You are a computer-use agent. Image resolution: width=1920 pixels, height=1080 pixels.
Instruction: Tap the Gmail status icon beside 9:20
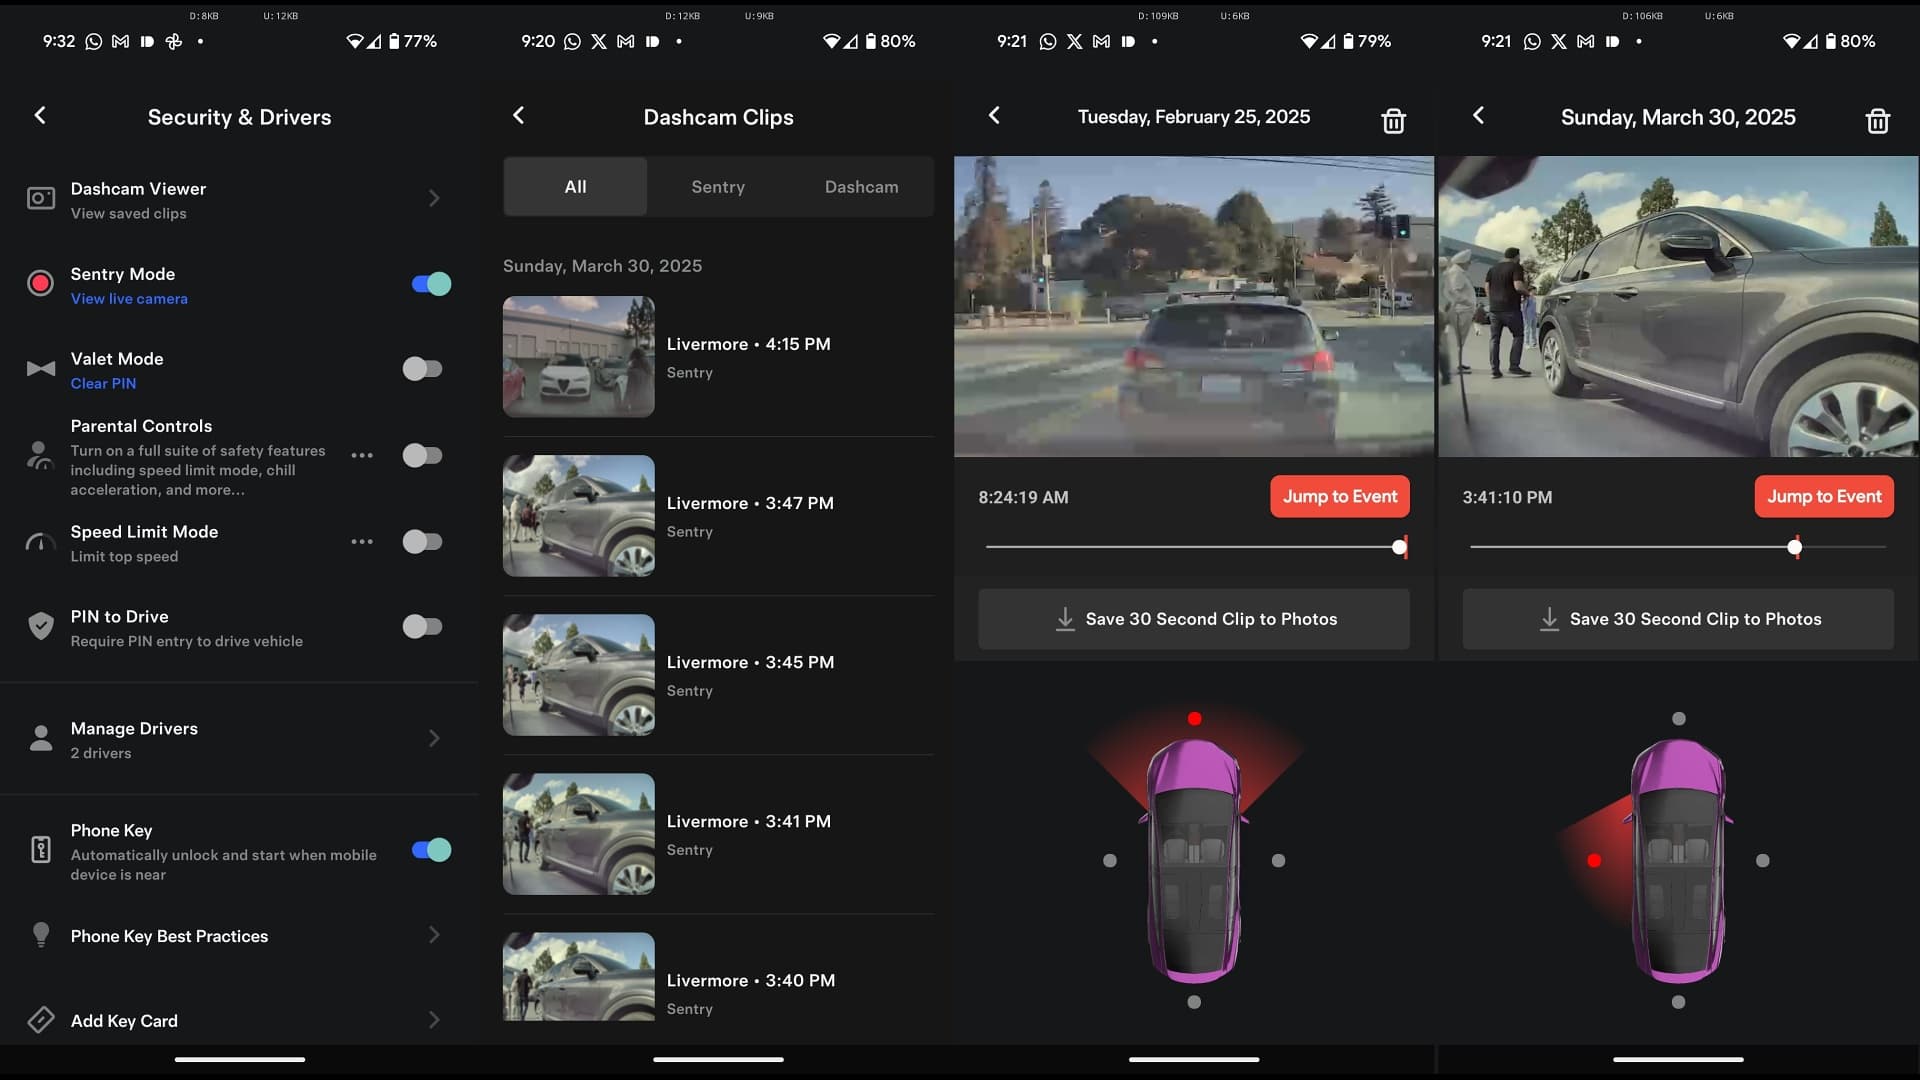(x=625, y=42)
